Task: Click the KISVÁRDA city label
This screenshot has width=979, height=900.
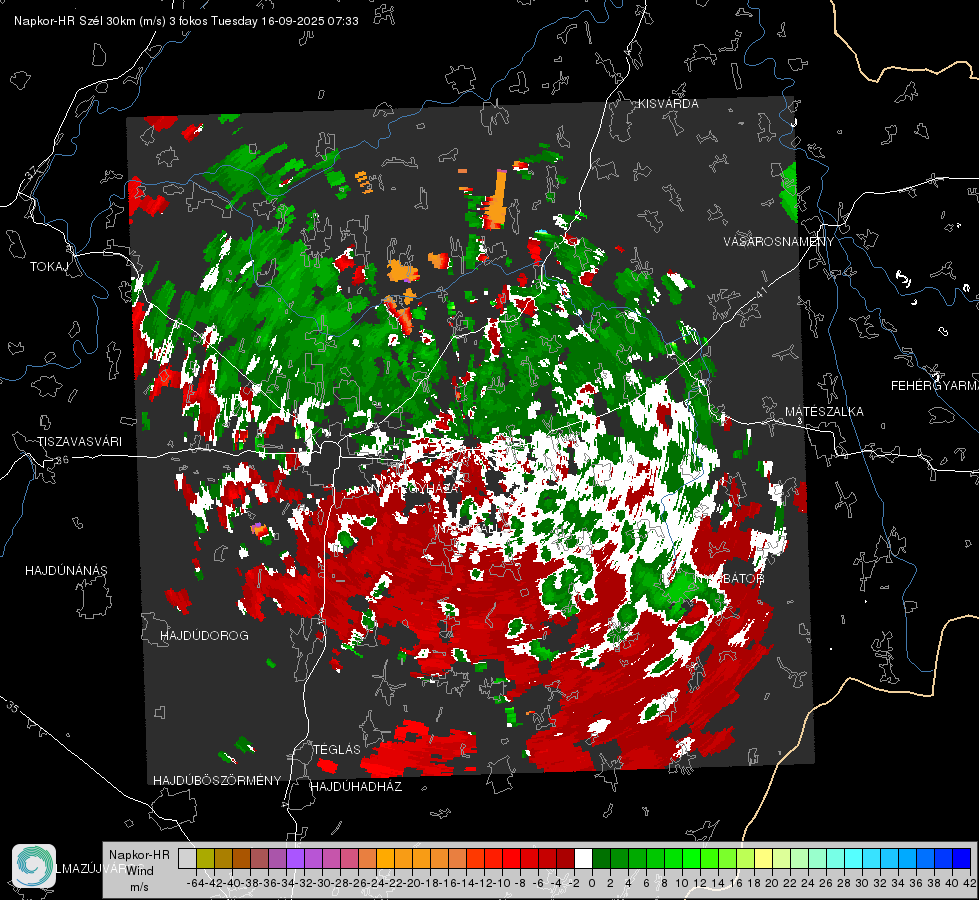Action: coord(668,104)
